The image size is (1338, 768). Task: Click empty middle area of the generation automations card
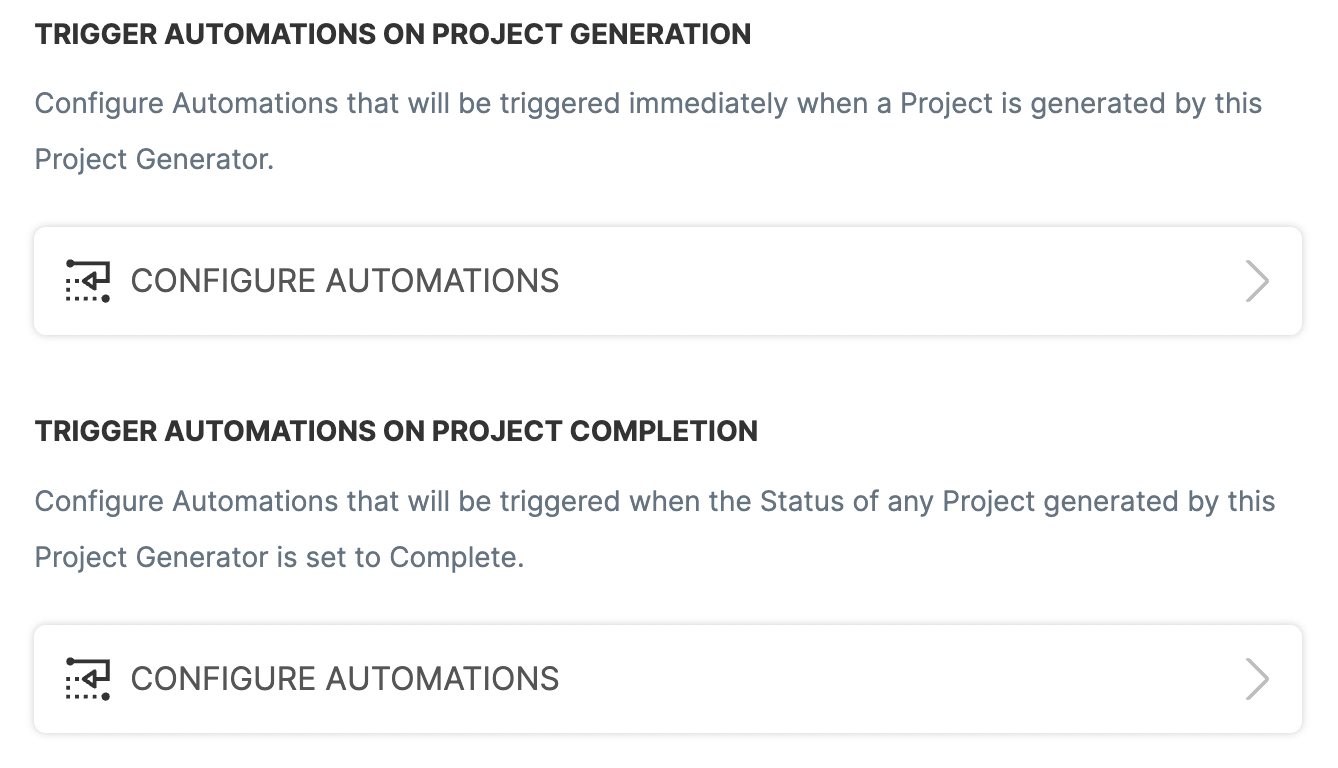pos(900,281)
